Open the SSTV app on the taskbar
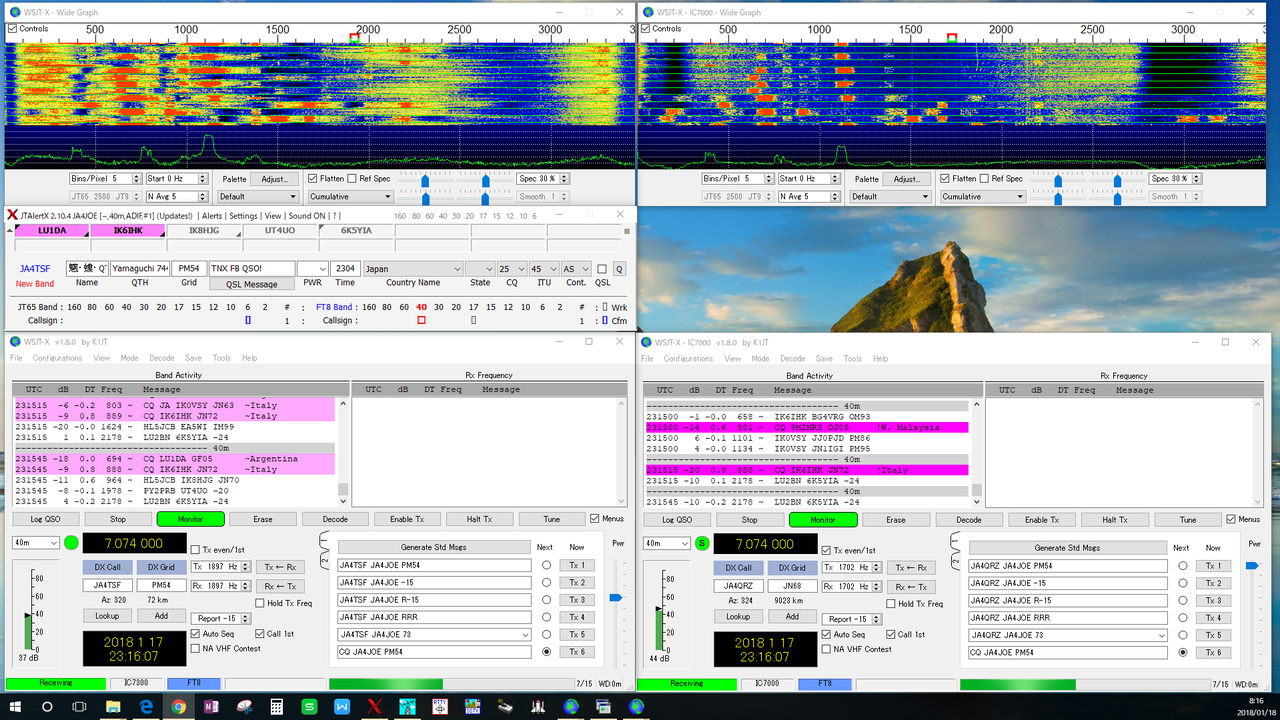Image resolution: width=1280 pixels, height=720 pixels. tap(473, 706)
